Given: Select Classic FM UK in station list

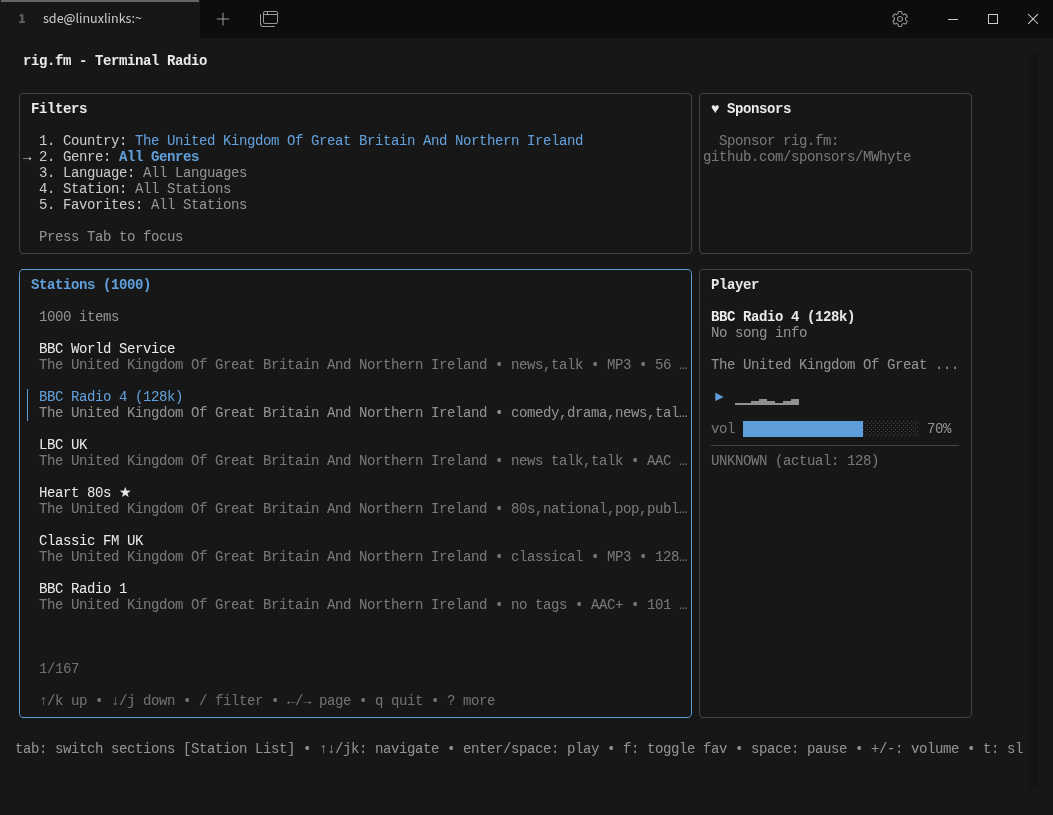Looking at the screenshot, I should click(x=91, y=541).
